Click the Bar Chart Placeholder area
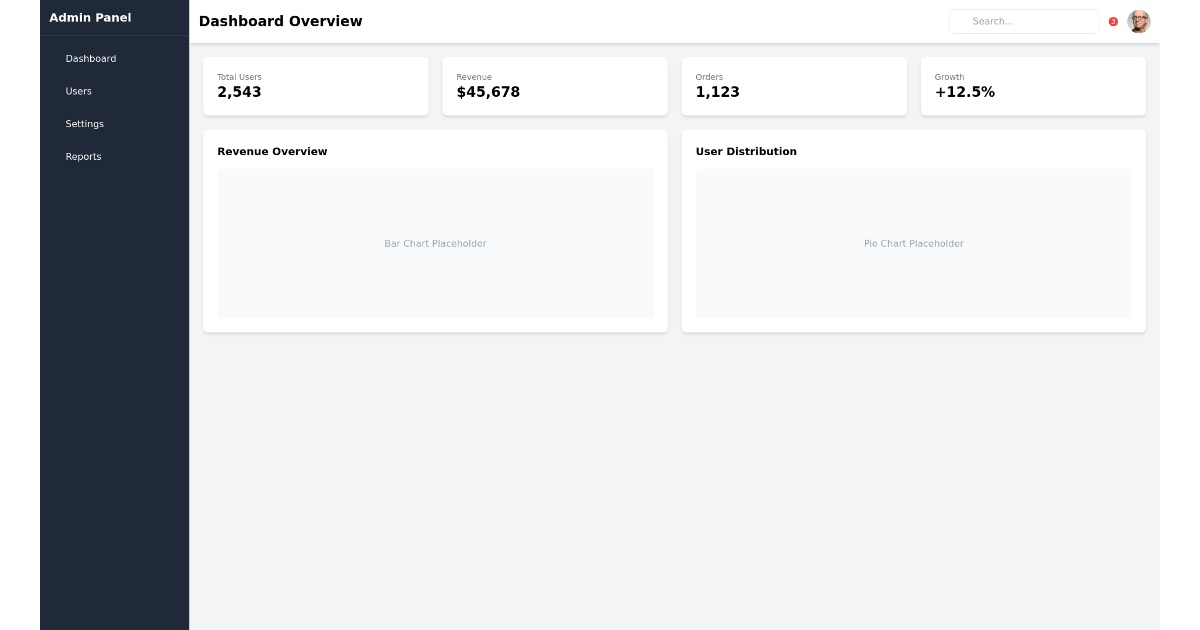The height and width of the screenshot is (630, 1200). coord(435,243)
